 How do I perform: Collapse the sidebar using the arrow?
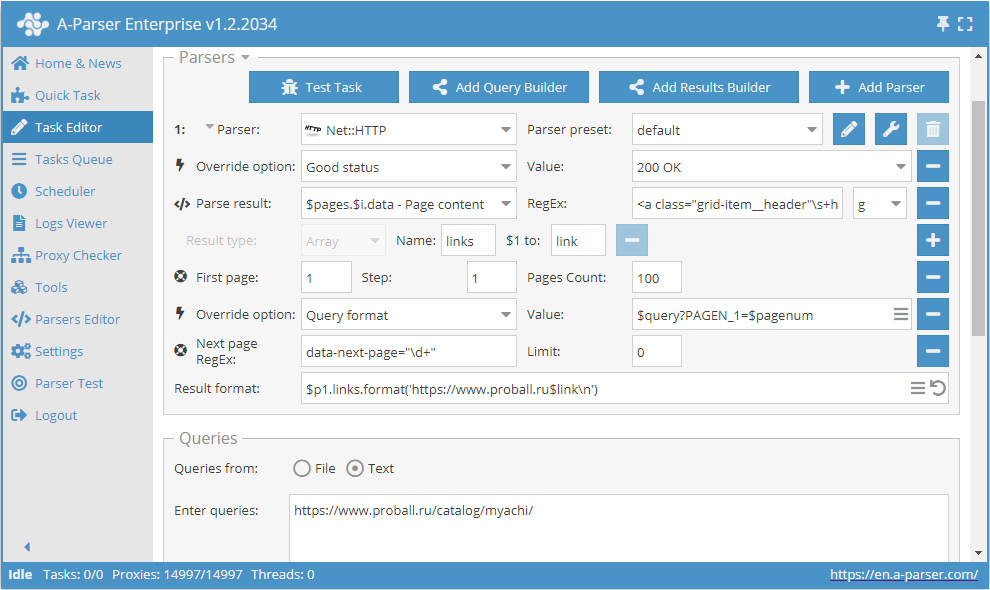pos(27,546)
